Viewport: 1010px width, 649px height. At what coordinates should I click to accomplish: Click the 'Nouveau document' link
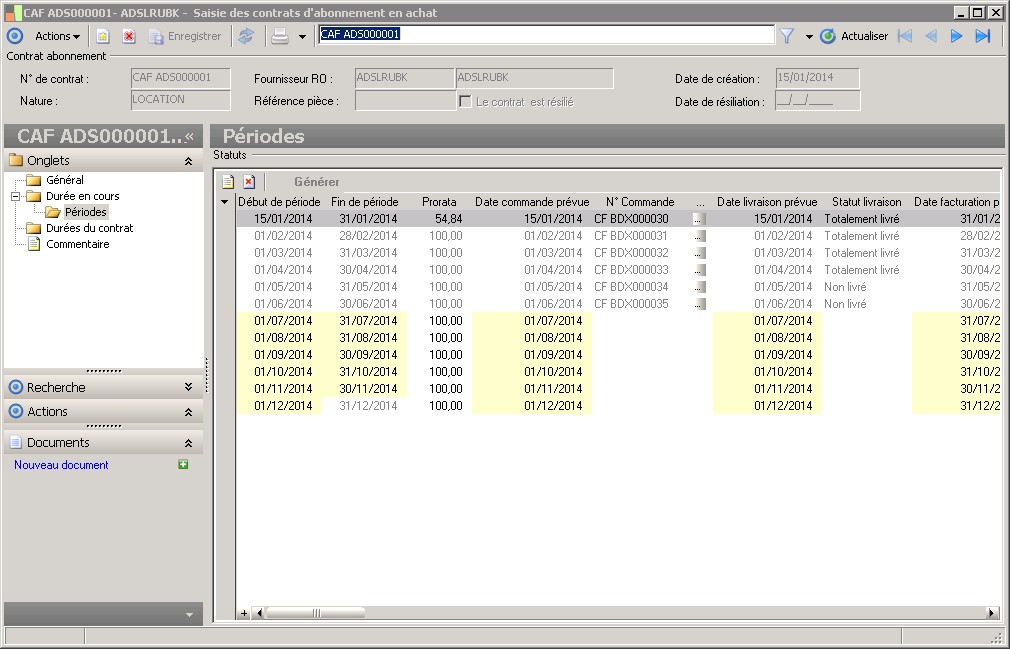pos(61,465)
